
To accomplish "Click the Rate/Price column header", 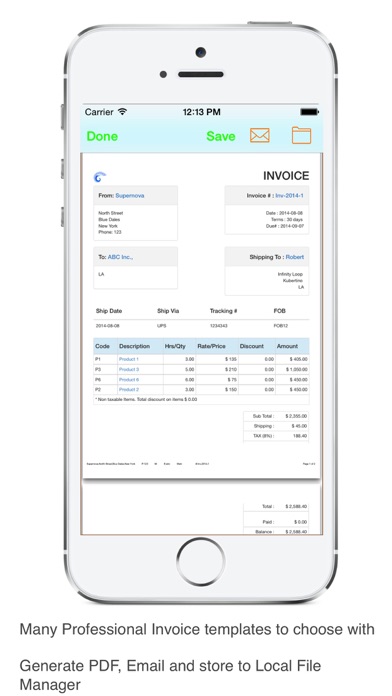I will click(211, 346).
